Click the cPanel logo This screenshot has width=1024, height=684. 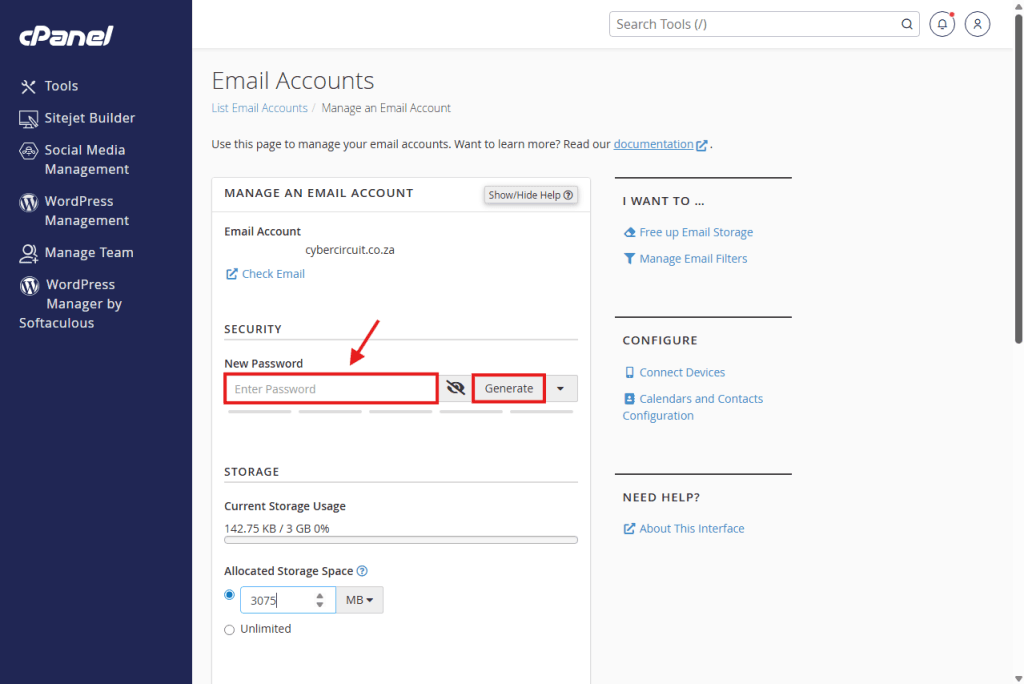pyautogui.click(x=66, y=37)
